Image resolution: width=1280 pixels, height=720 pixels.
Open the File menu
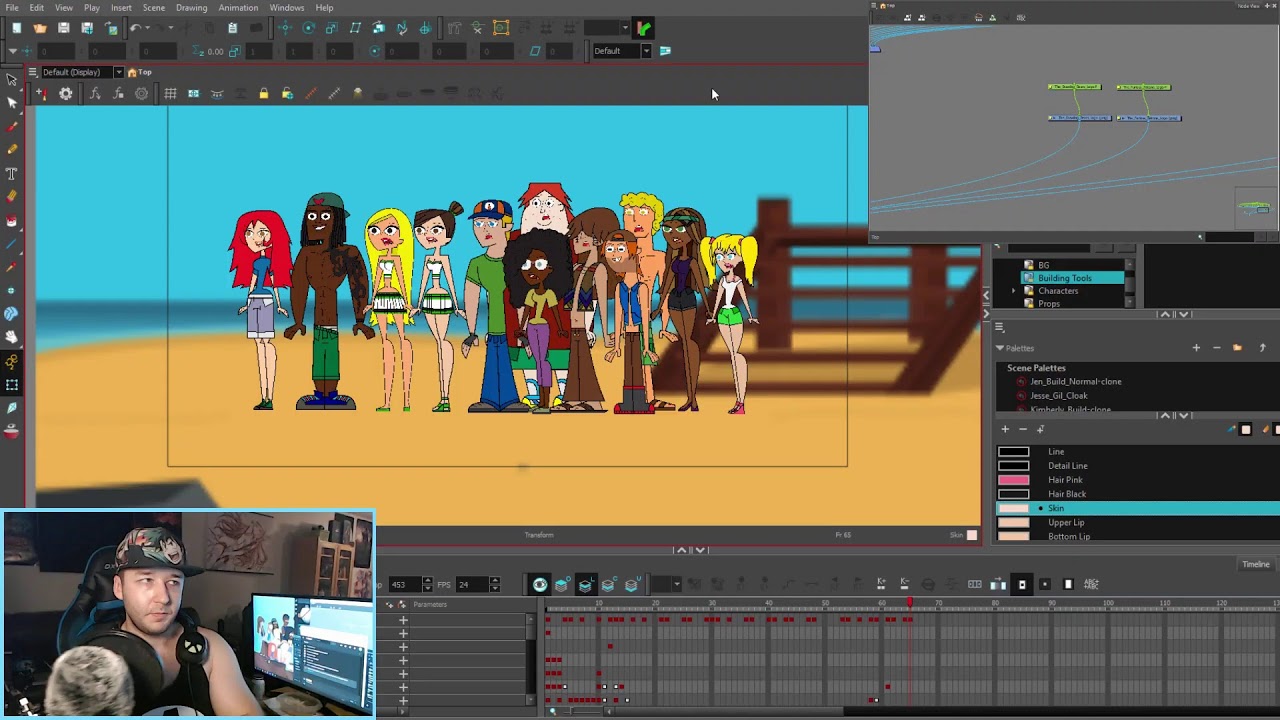[12, 8]
